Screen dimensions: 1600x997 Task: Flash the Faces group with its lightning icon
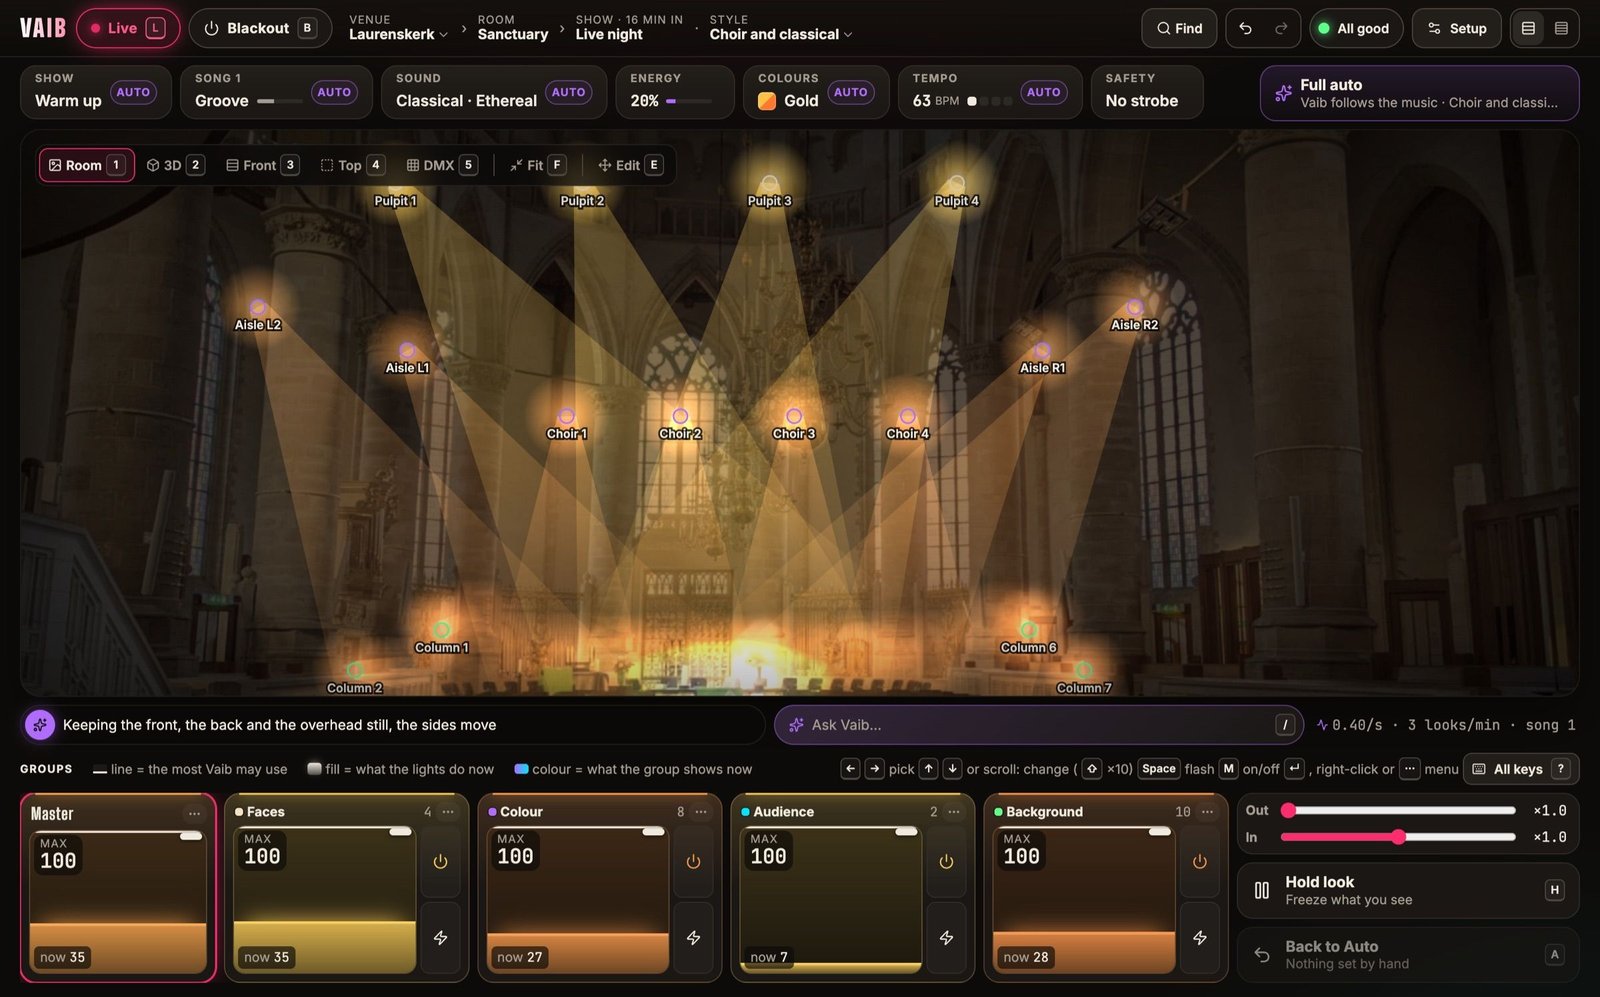point(440,938)
